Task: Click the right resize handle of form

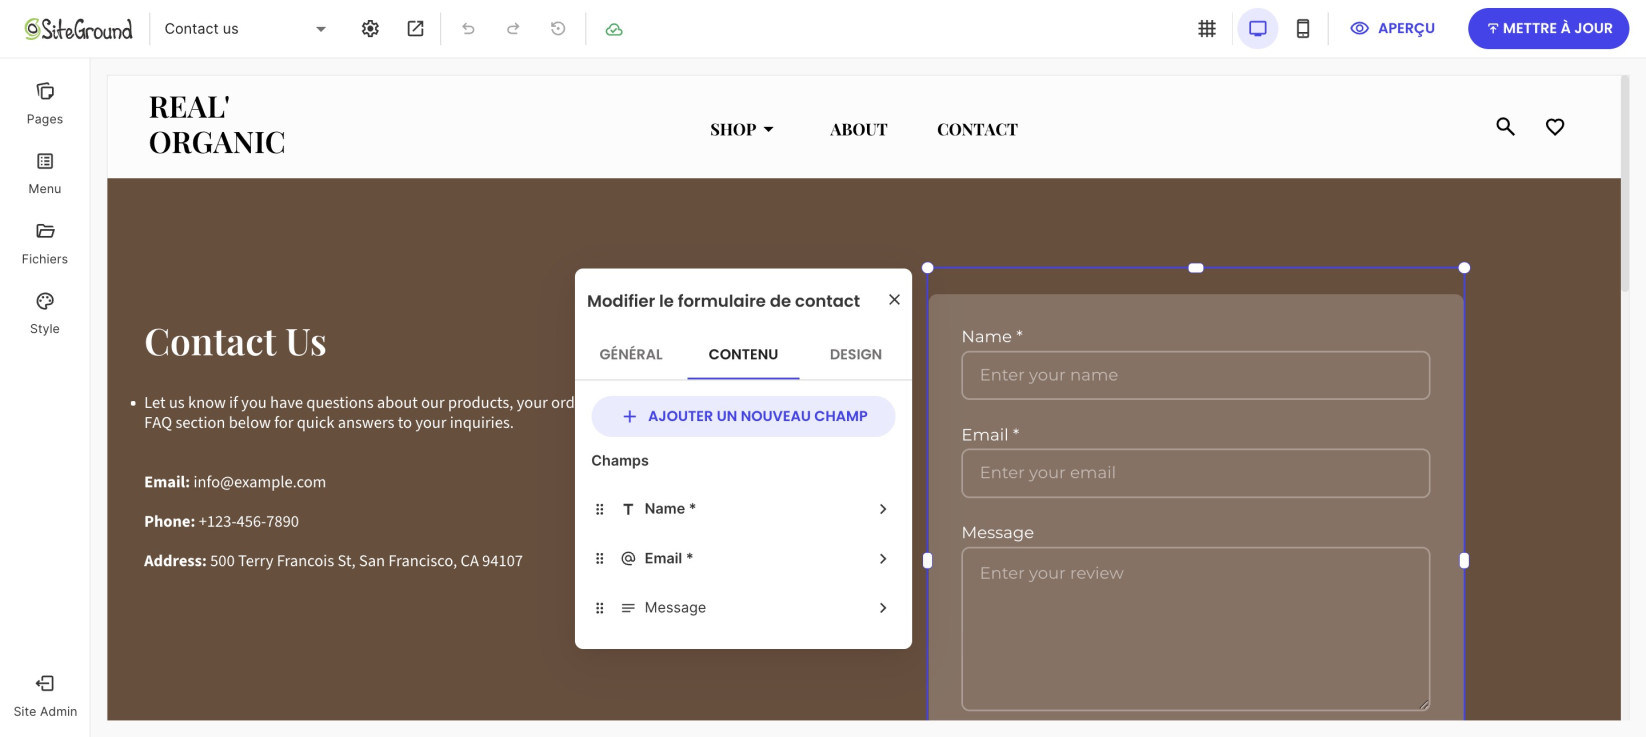Action: [1464, 561]
